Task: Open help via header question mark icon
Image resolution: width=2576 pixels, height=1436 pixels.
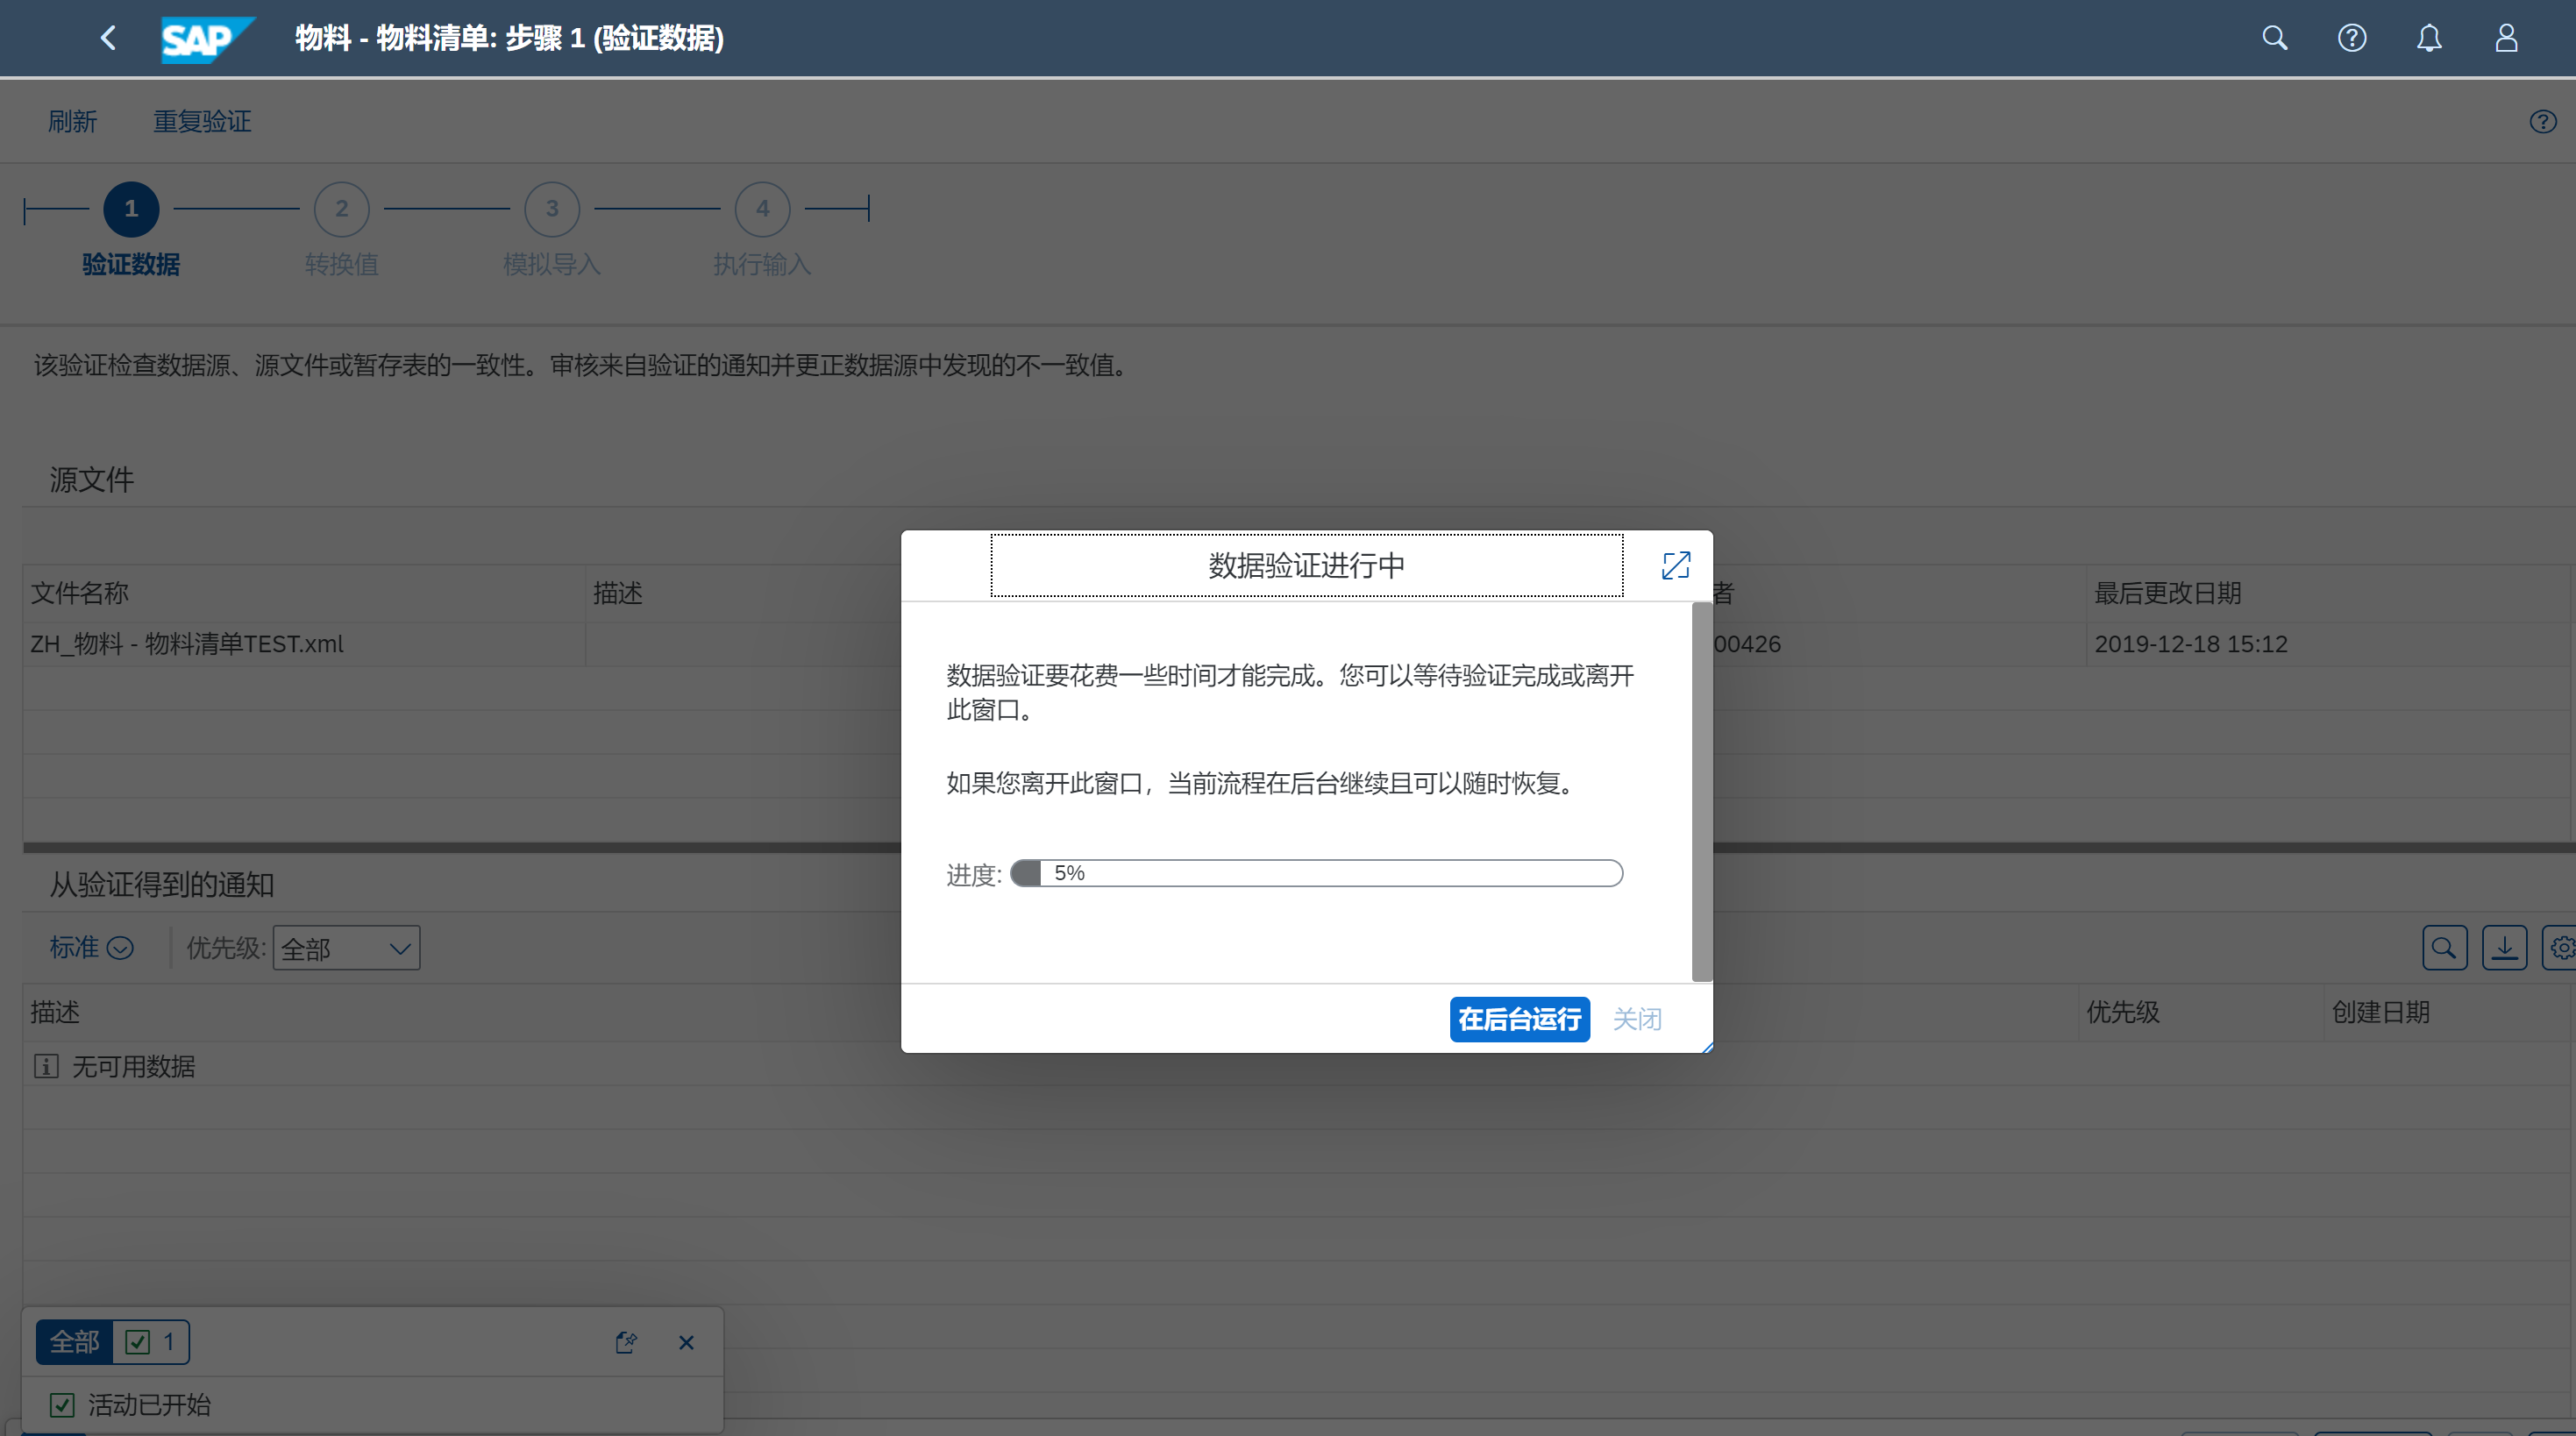Action: (2352, 38)
